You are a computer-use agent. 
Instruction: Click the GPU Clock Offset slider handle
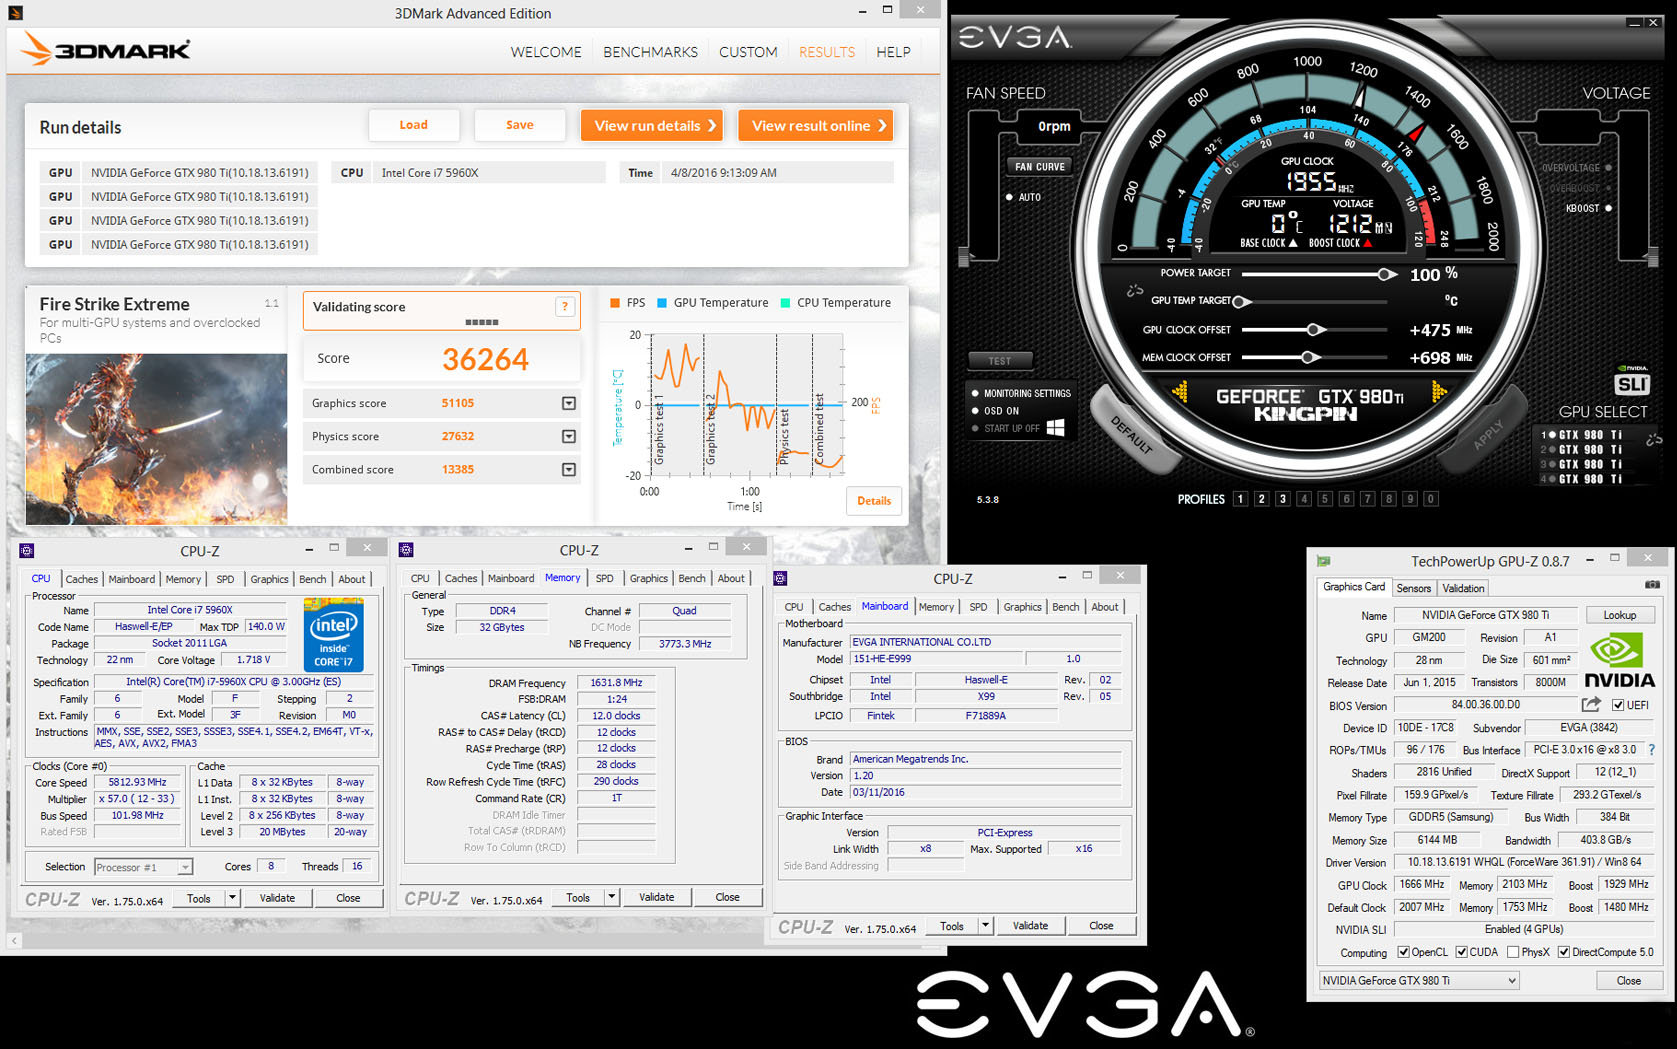(1316, 329)
